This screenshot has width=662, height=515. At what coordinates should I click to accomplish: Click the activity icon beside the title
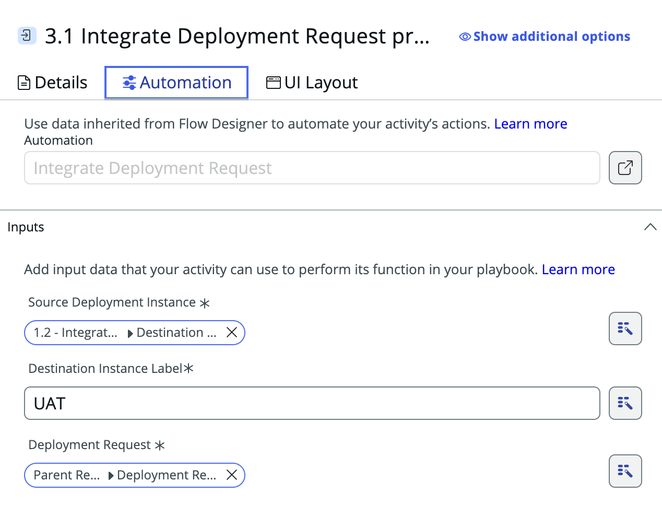(x=27, y=36)
